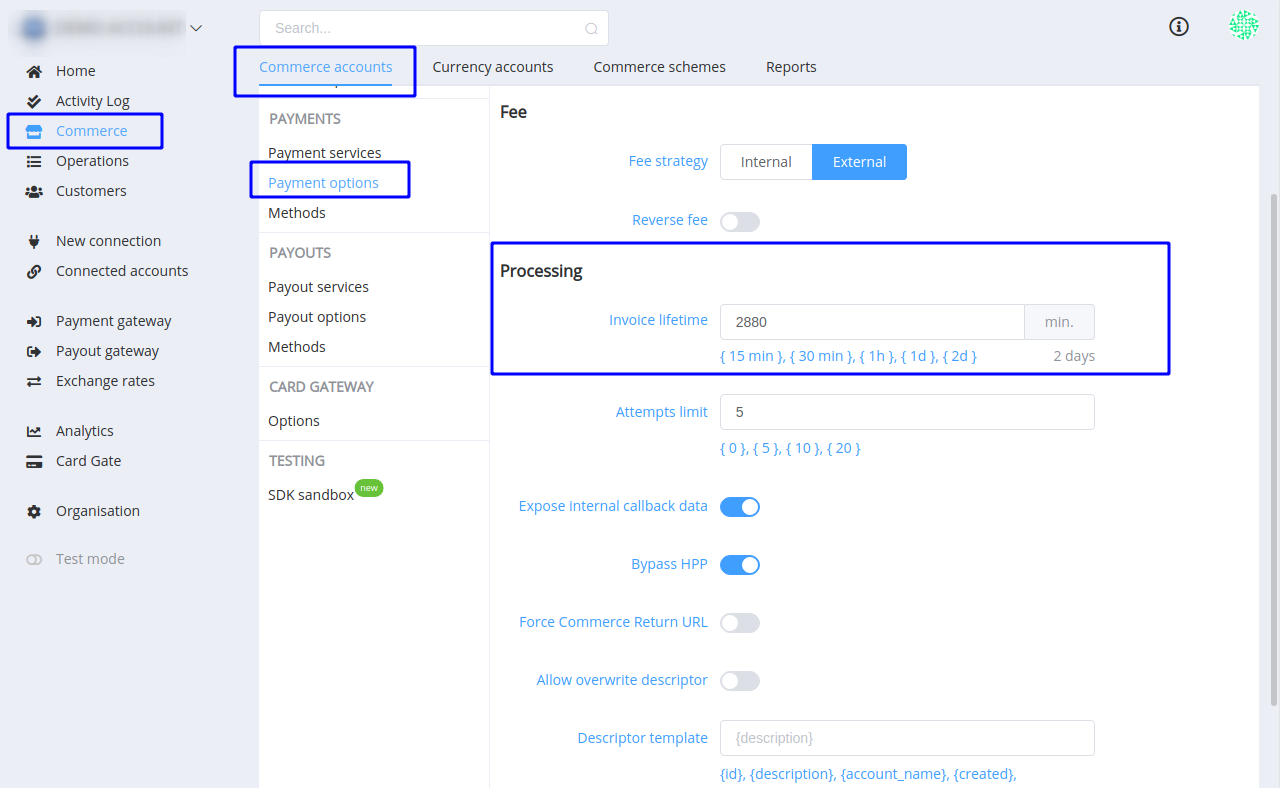Viewport: 1280px width, 788px height.
Task: Disable Expose internal callback data toggle
Action: point(740,507)
